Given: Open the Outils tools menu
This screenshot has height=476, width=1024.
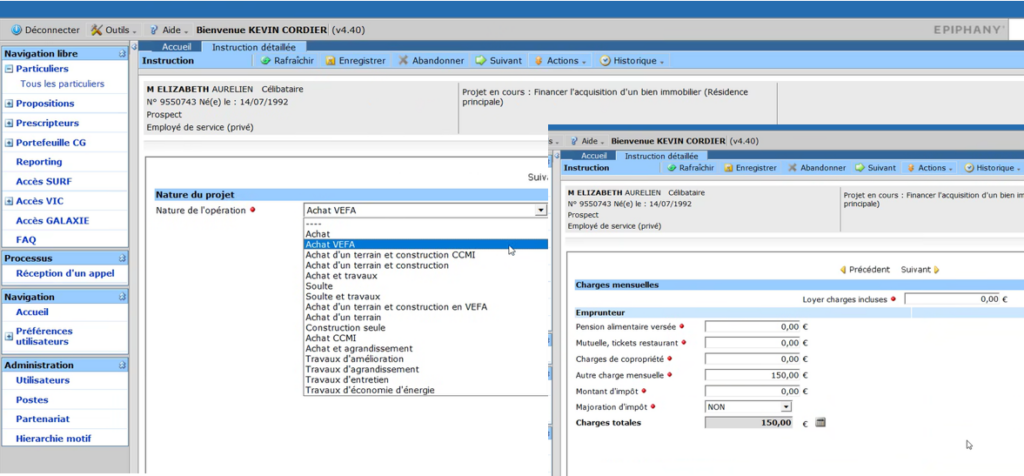Looking at the screenshot, I should 97,30.
